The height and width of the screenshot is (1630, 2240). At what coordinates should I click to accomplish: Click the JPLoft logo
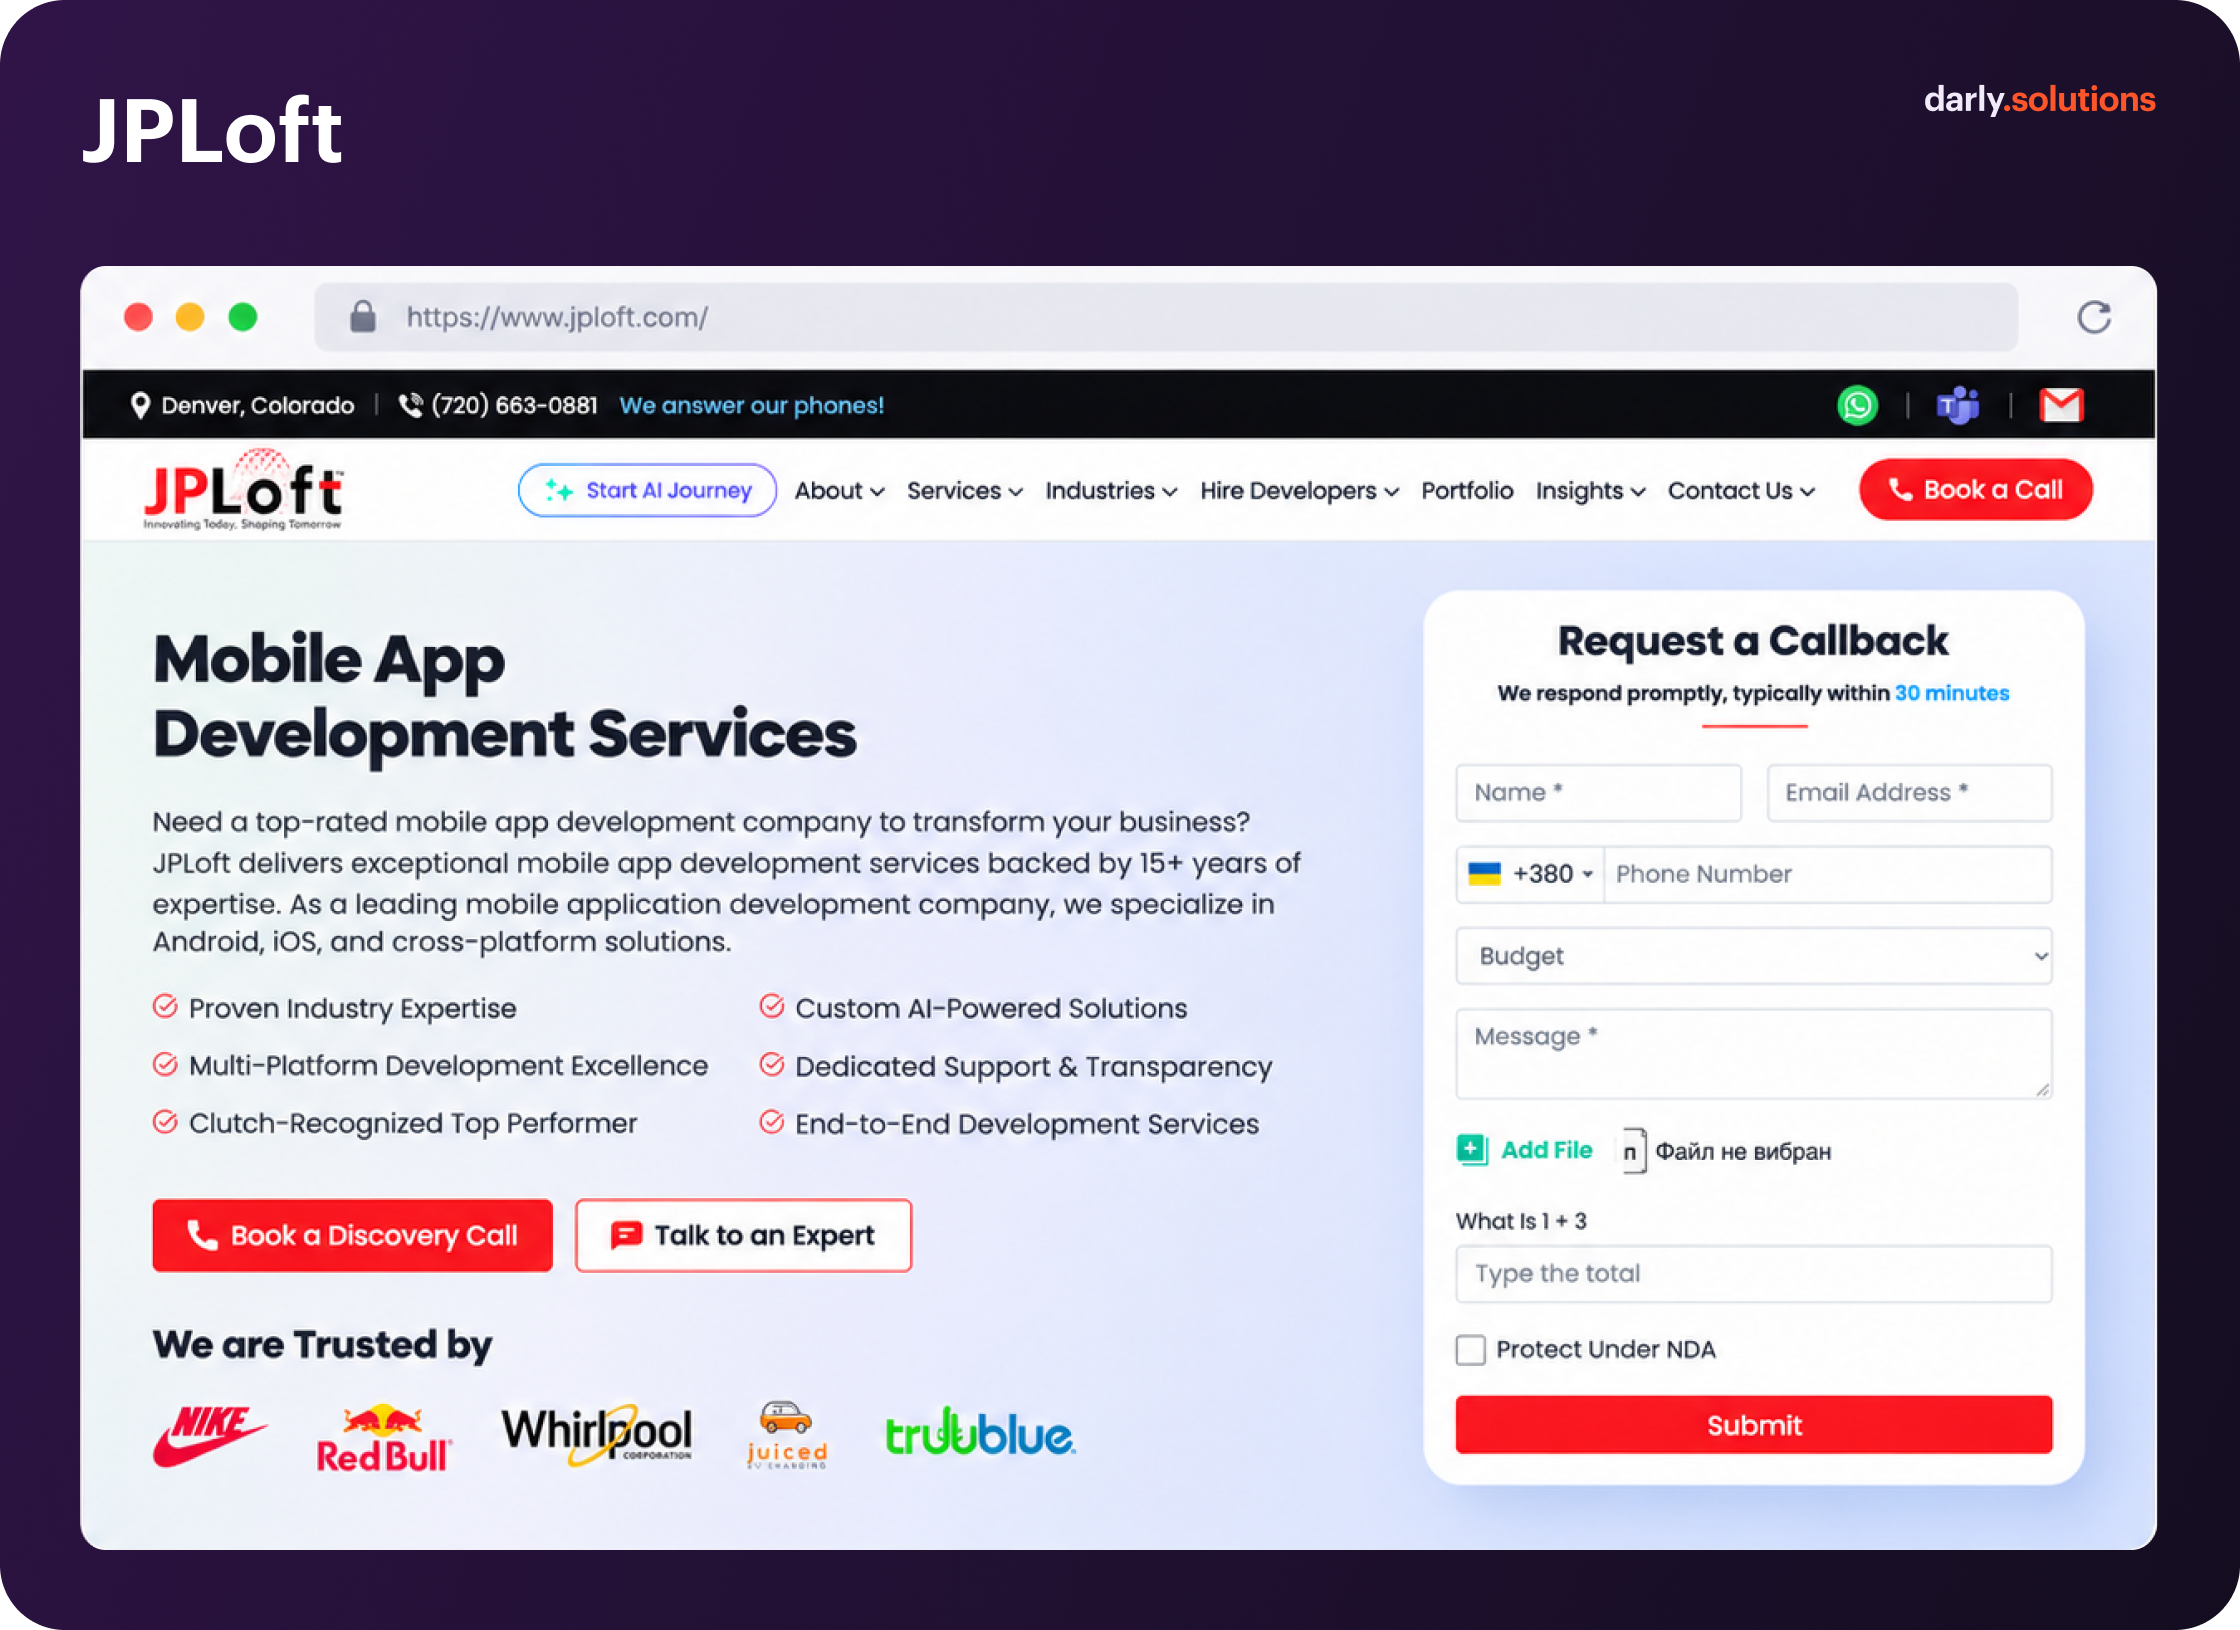(x=244, y=490)
